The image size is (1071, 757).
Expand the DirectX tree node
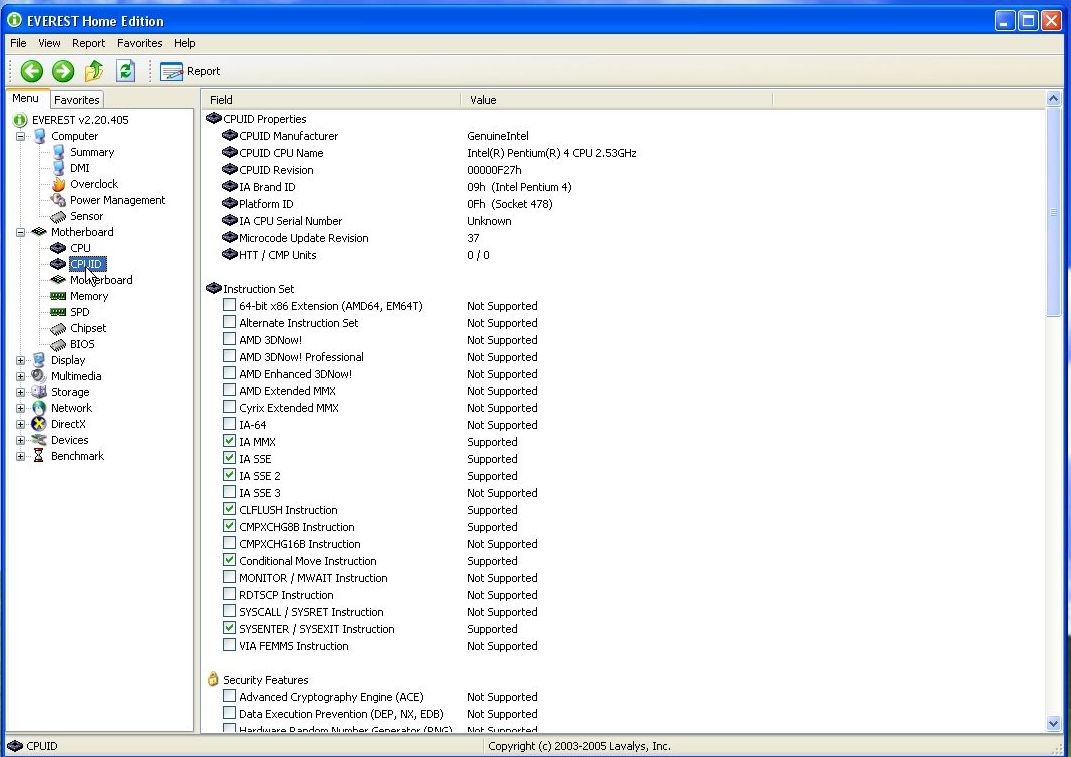click(20, 424)
